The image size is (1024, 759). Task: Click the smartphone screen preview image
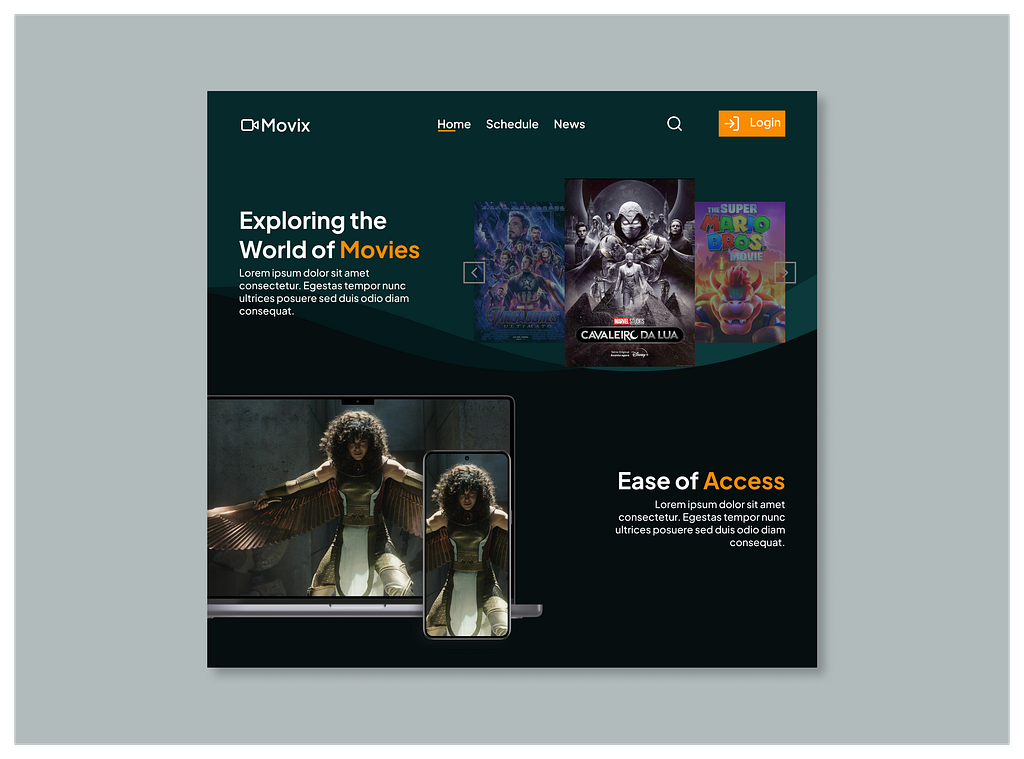tap(466, 550)
